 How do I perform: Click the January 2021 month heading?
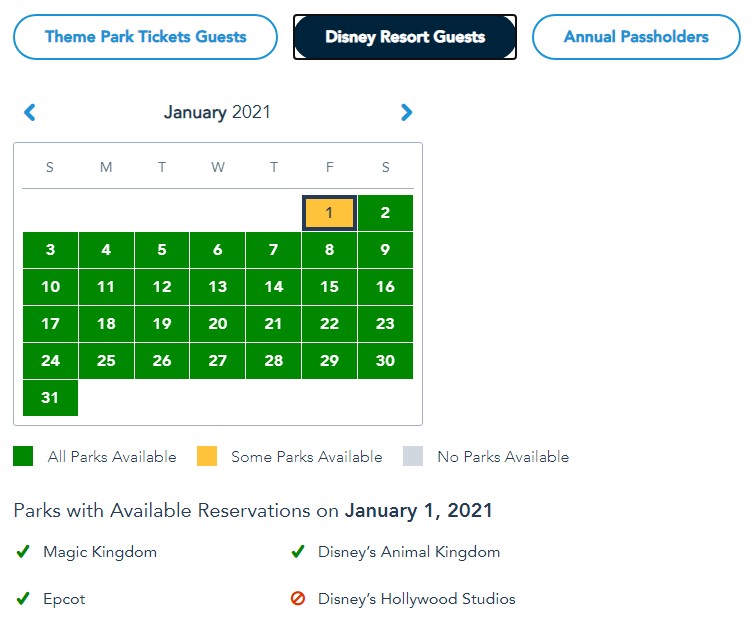[x=217, y=112]
